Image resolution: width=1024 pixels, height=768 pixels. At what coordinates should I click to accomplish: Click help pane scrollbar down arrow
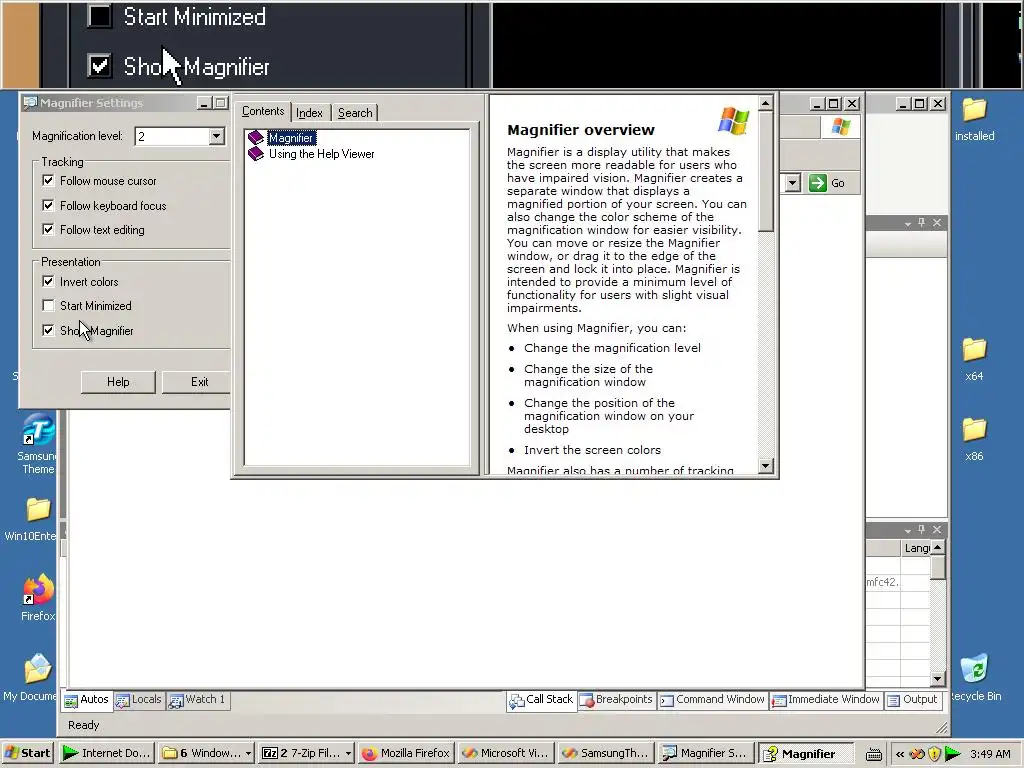766,466
